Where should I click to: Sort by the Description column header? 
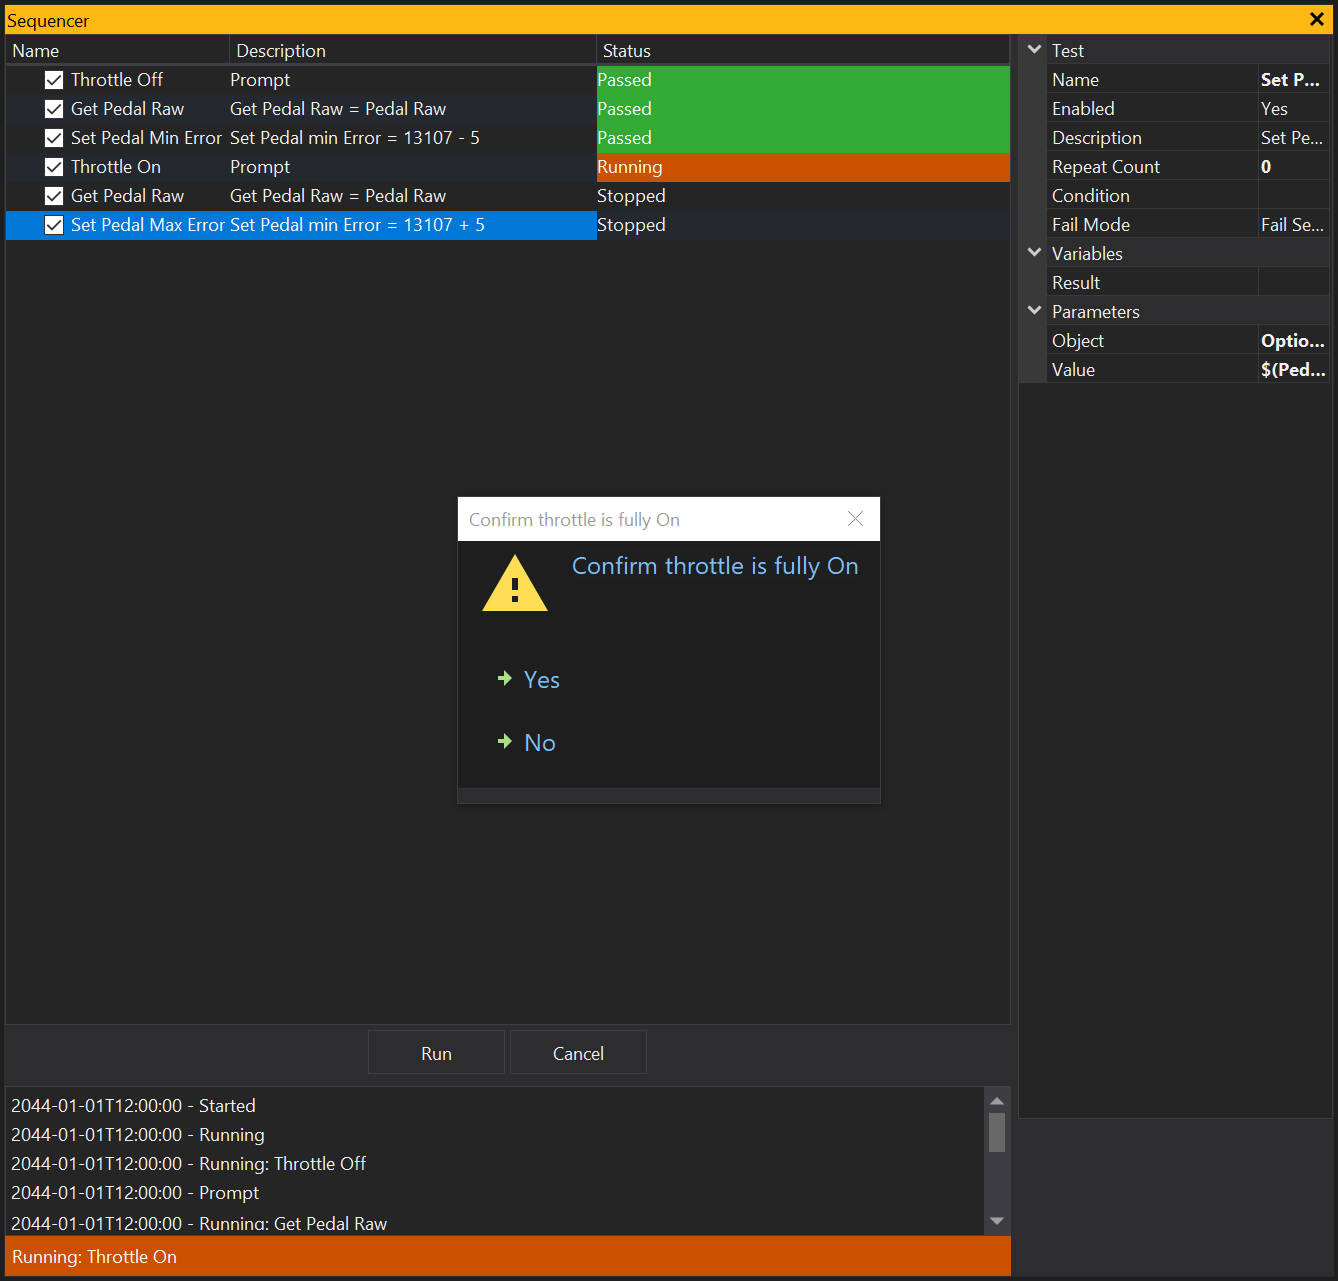click(281, 51)
